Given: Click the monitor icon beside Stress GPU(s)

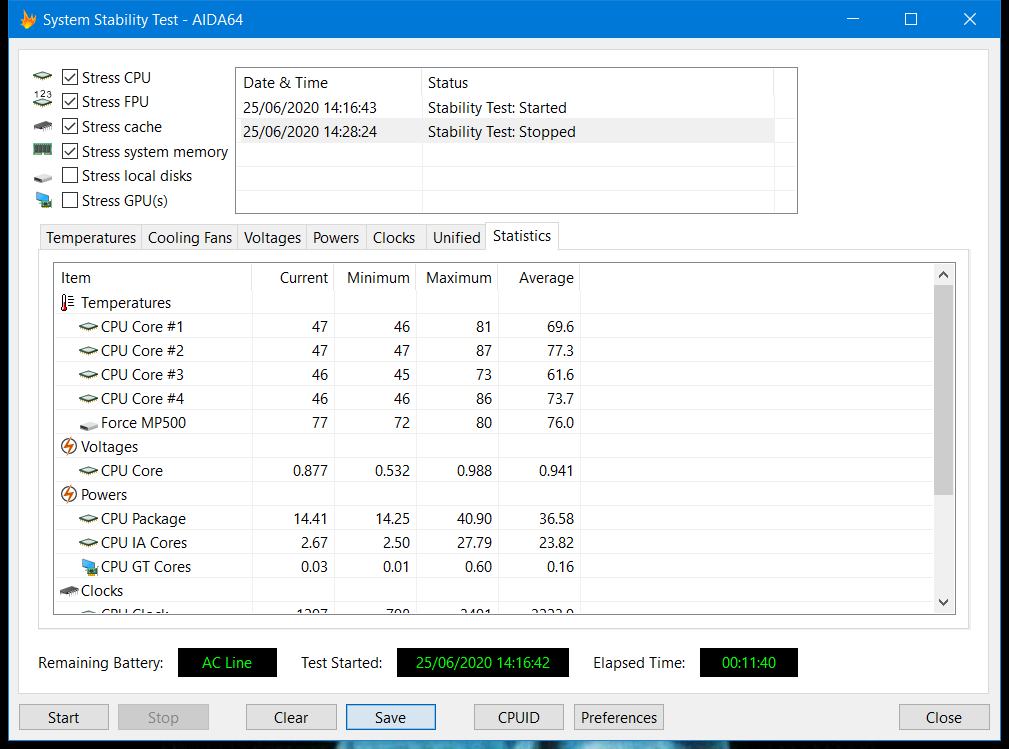Looking at the screenshot, I should [x=44, y=200].
